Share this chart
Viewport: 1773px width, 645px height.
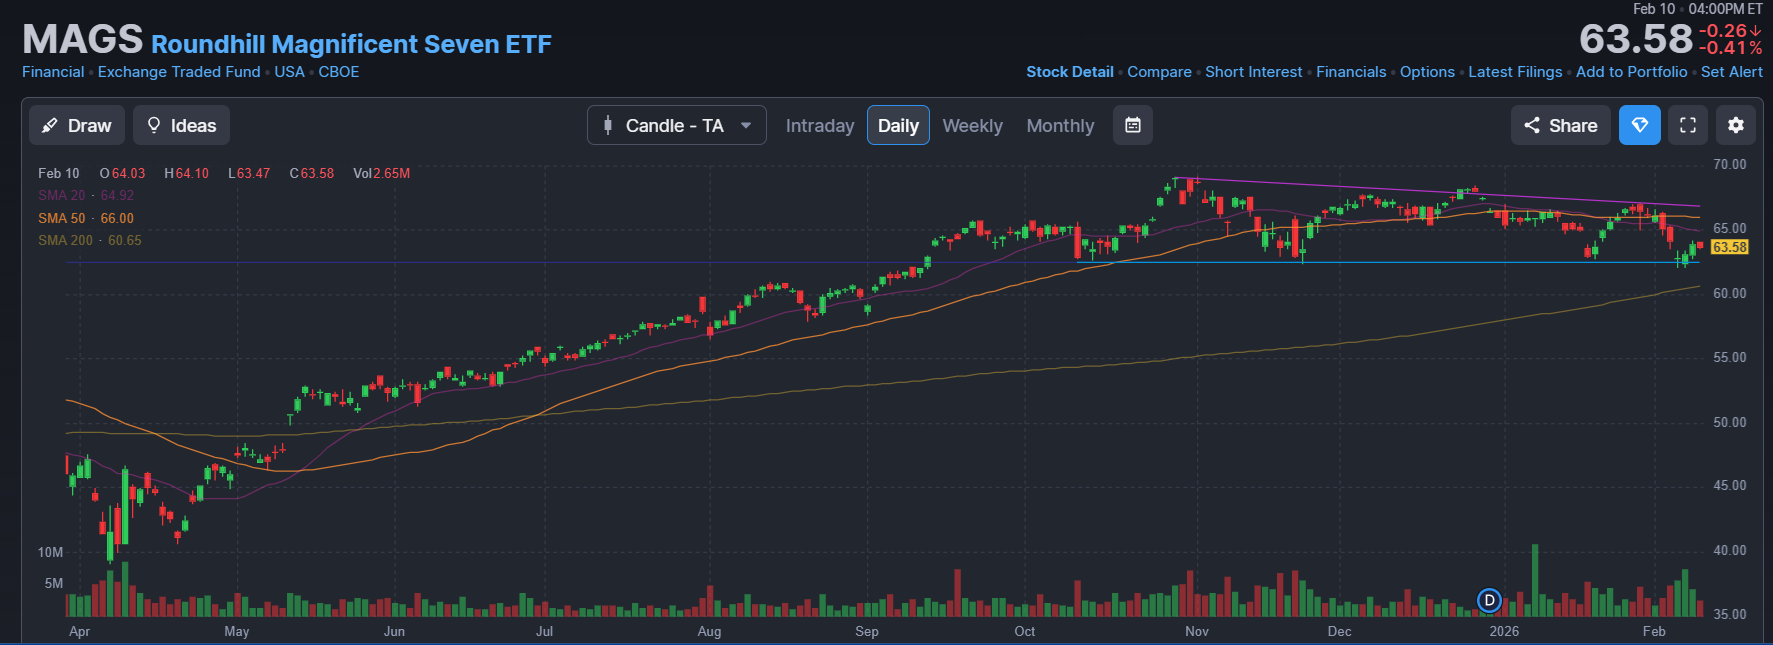(1561, 125)
